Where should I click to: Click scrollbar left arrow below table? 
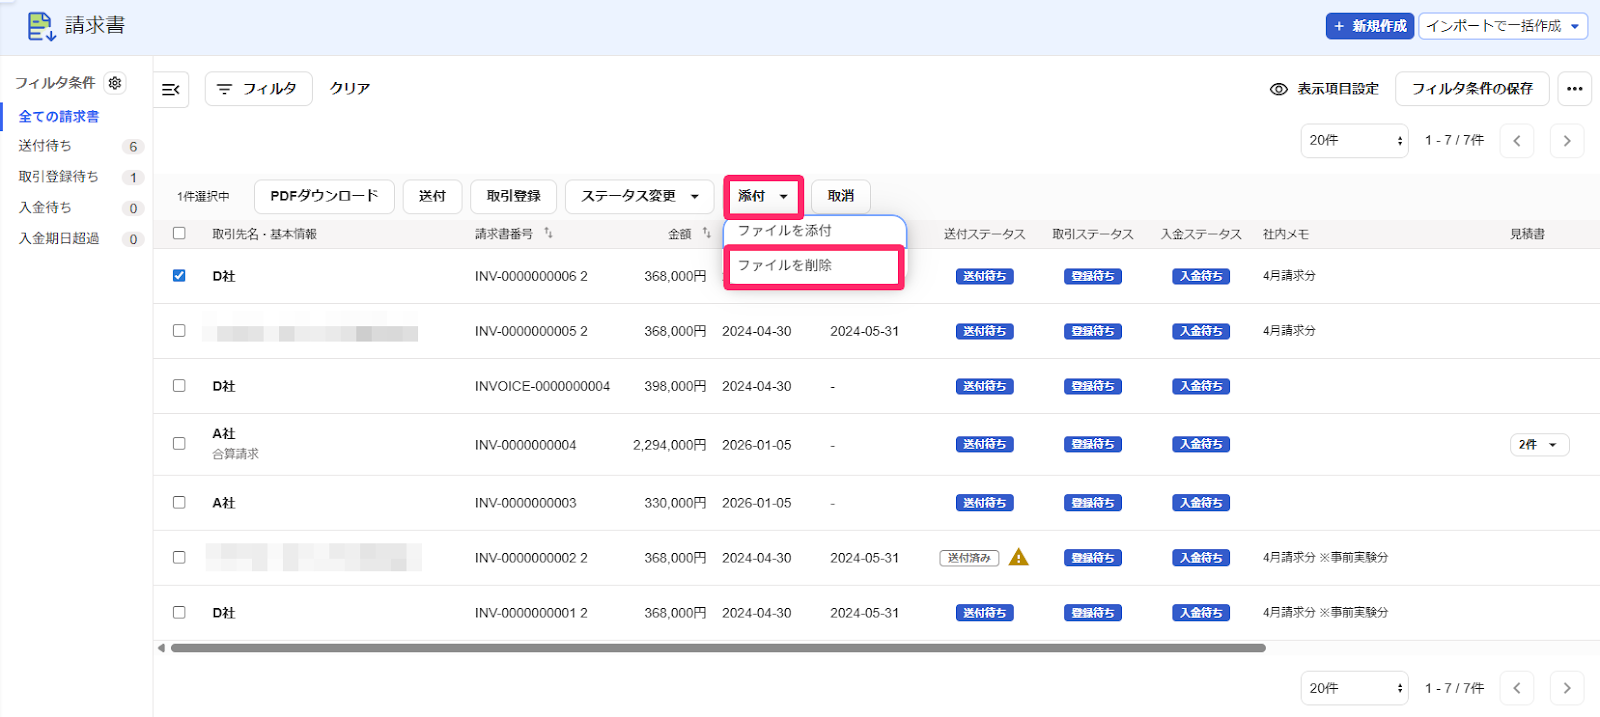(x=161, y=648)
